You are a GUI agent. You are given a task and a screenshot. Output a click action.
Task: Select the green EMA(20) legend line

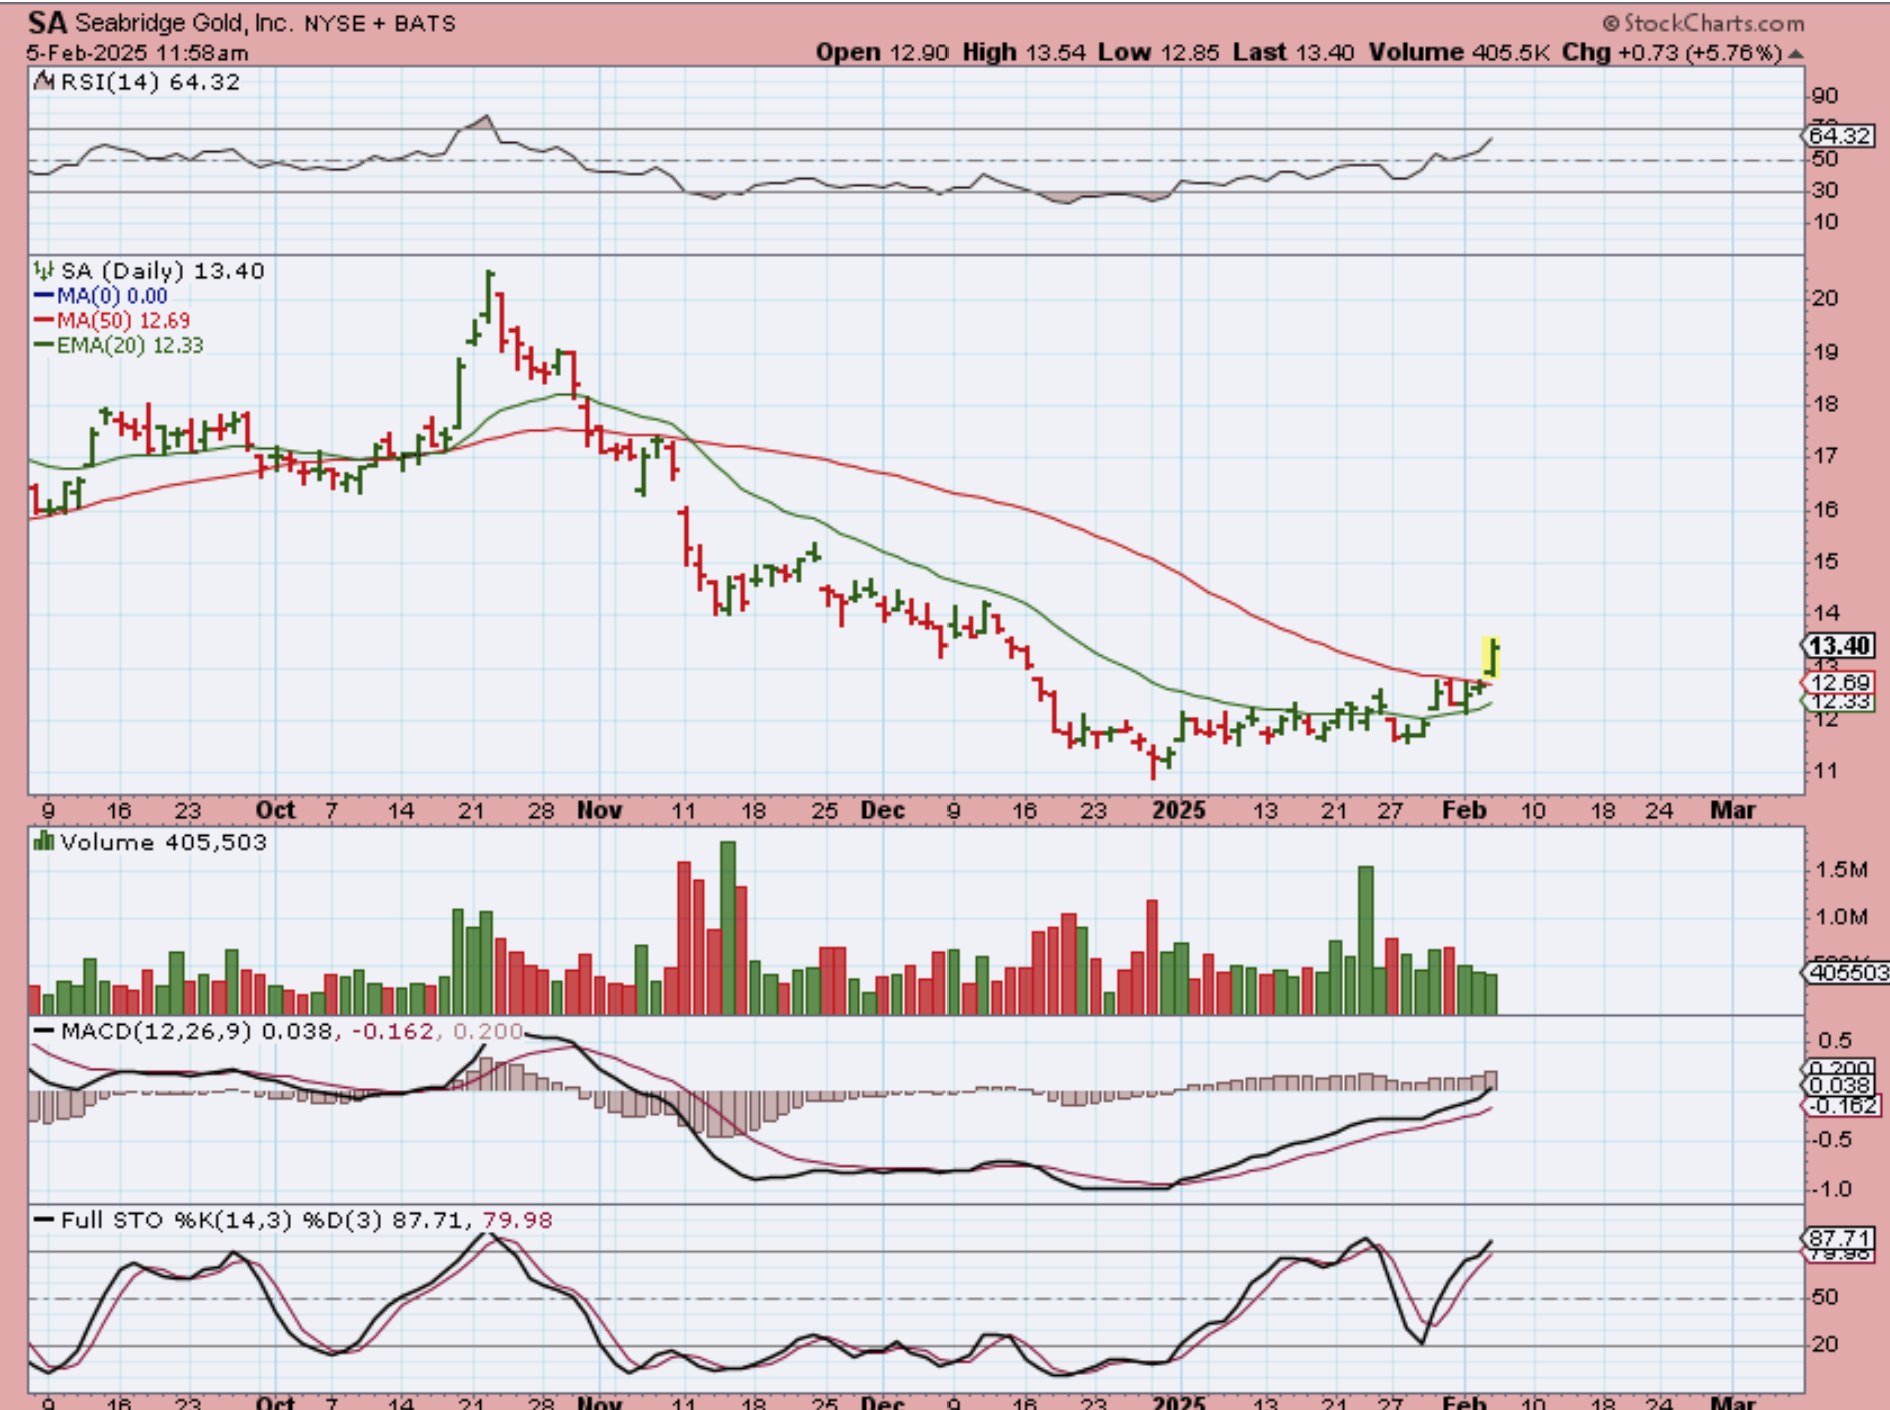coord(44,345)
